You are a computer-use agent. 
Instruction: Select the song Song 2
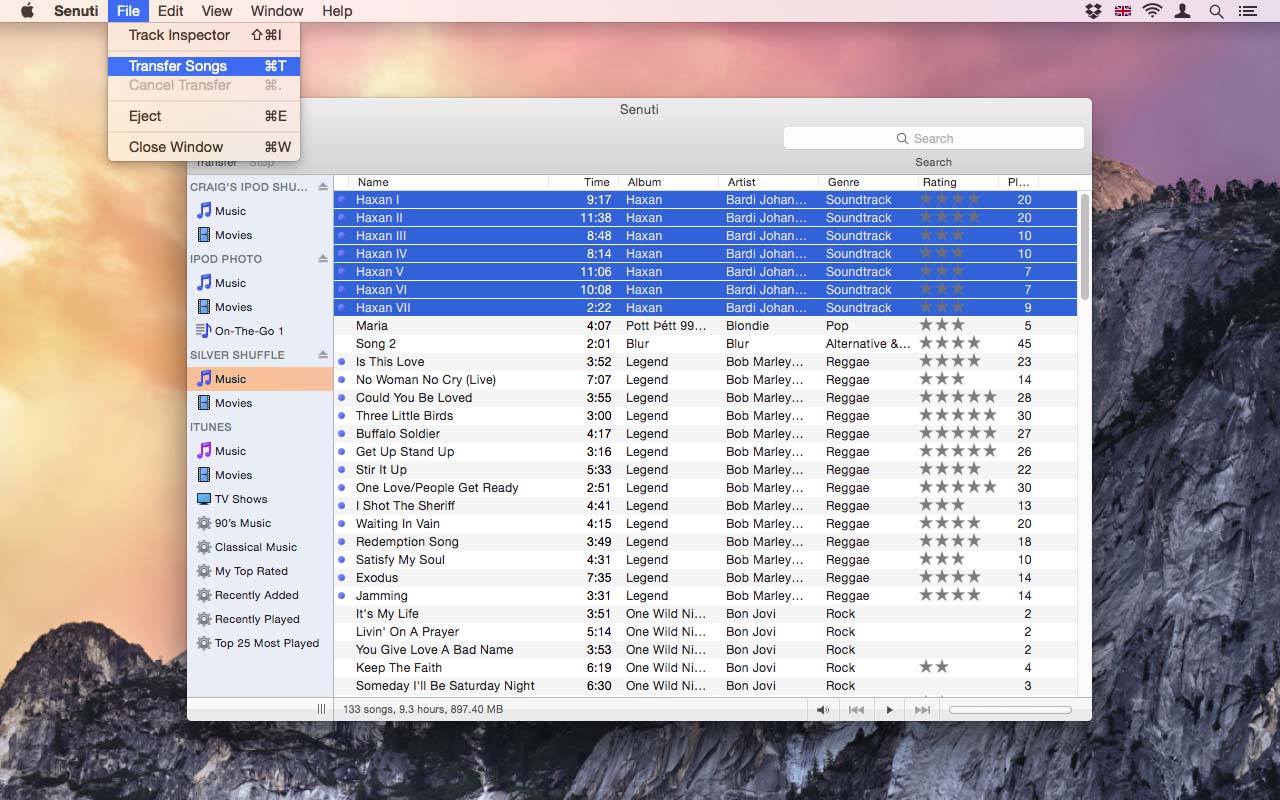pos(705,344)
